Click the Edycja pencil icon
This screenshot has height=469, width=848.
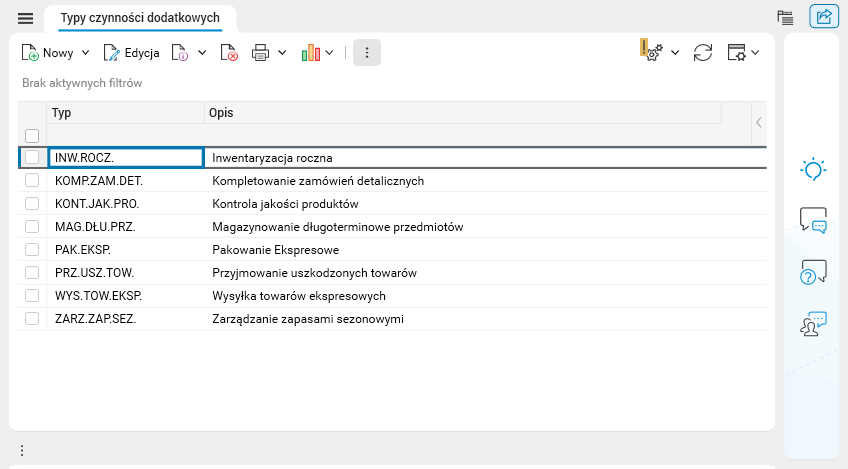[111, 53]
